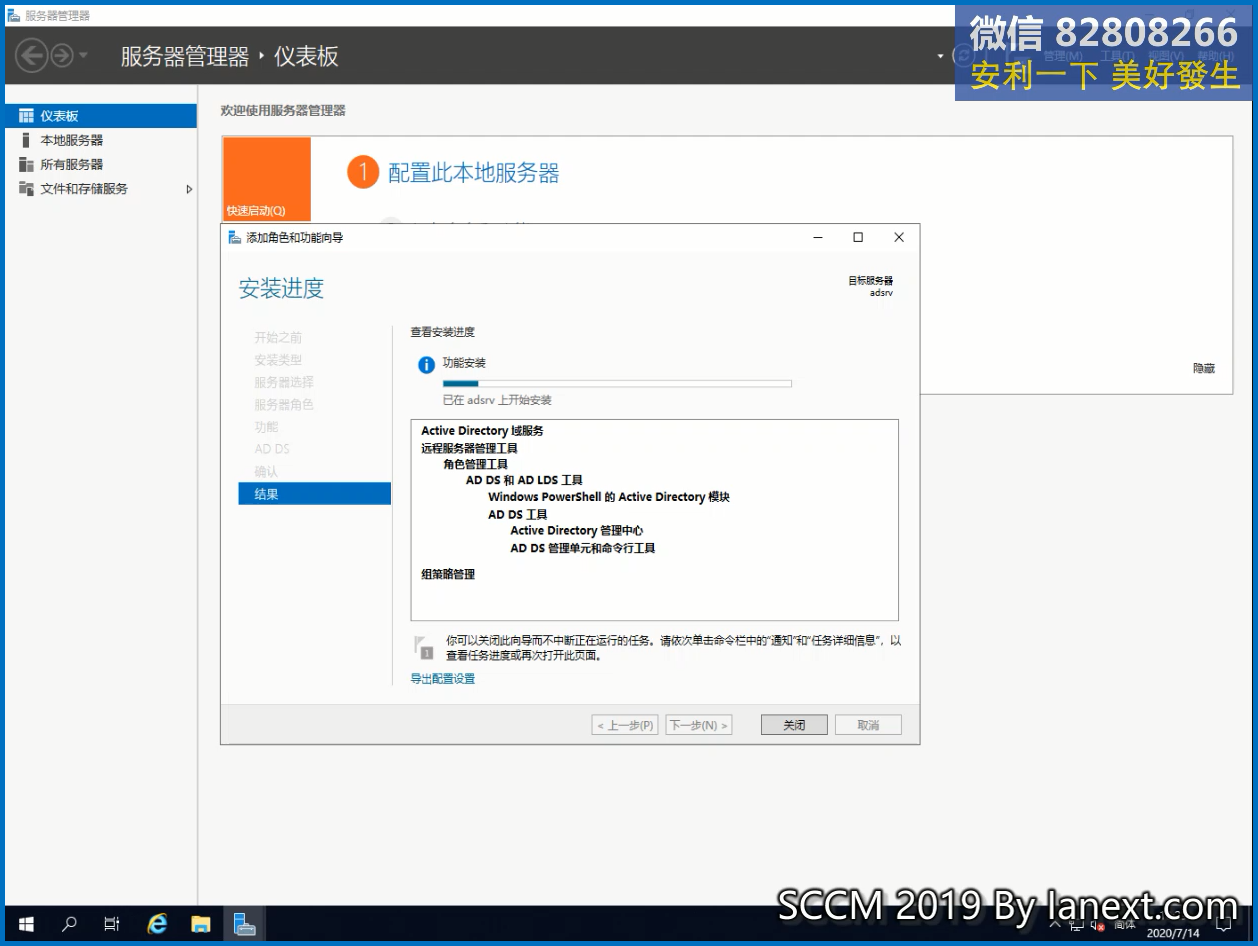Select 所有服务器 in the left sidebar
1258x946 pixels.
tap(101, 164)
